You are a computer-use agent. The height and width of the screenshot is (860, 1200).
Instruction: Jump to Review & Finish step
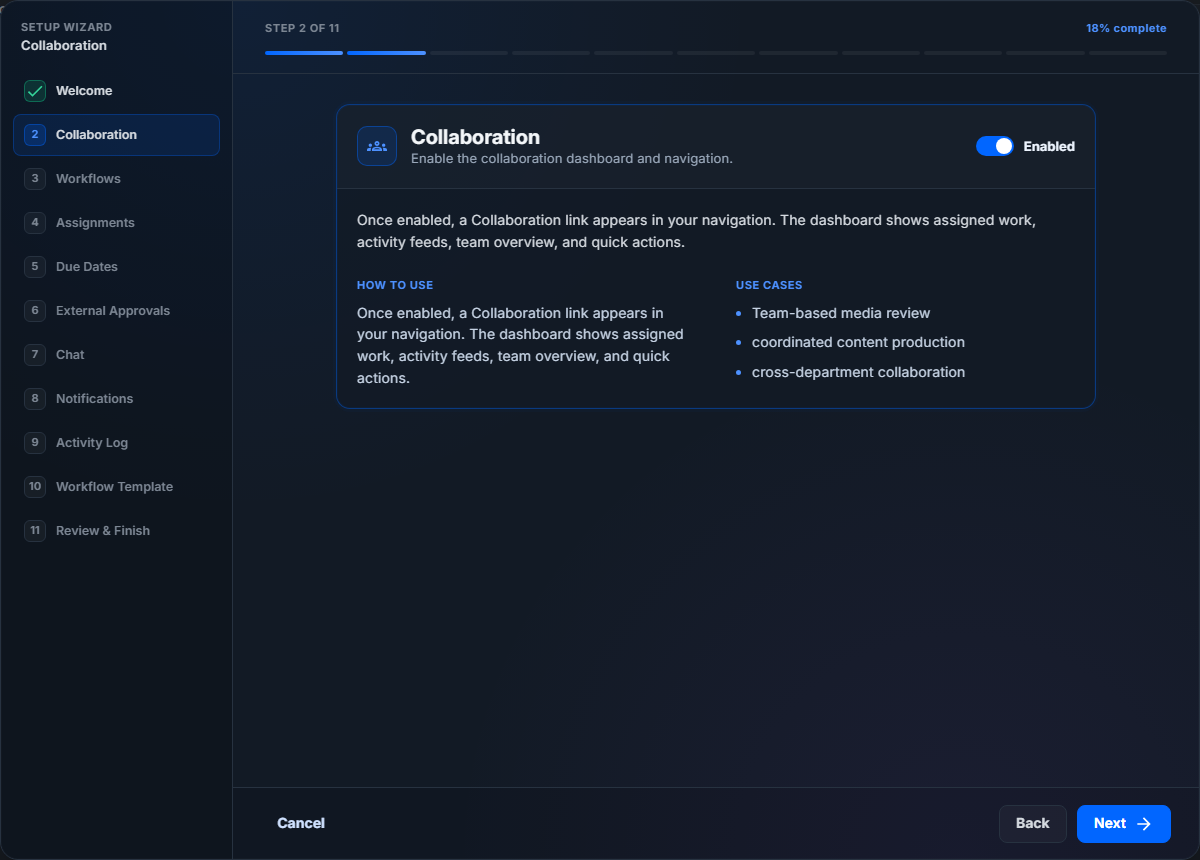pyautogui.click(x=116, y=531)
